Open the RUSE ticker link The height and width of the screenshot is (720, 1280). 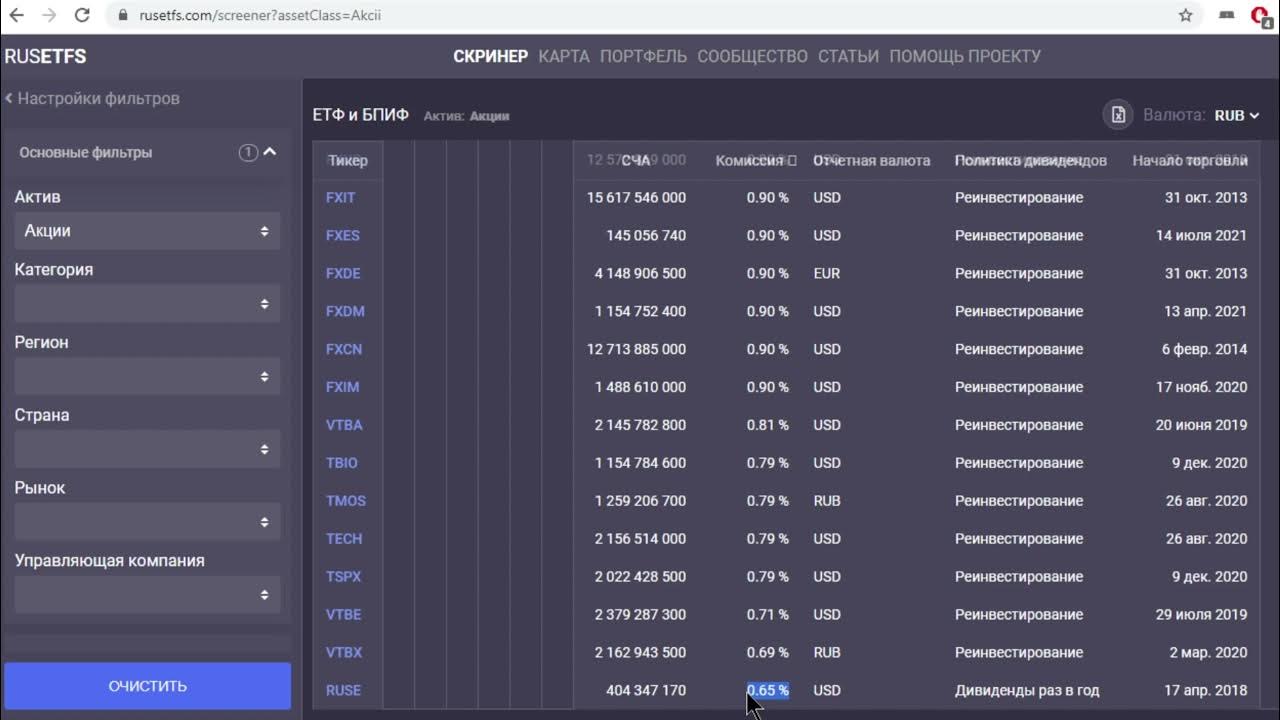pyautogui.click(x=343, y=691)
